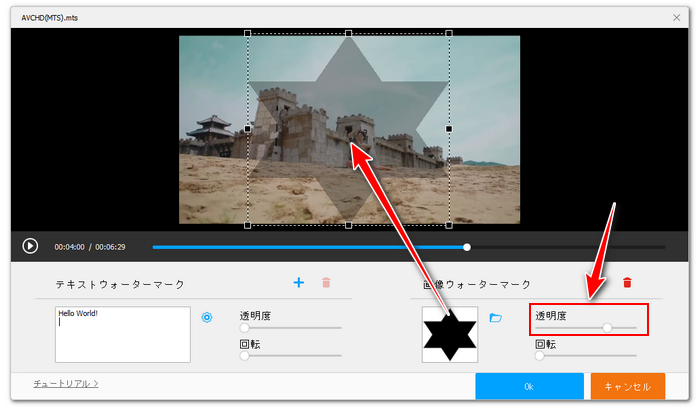Image resolution: width=700 pixels, height=407 pixels.
Task: Click the top-right resize handle of the watermark
Action: 449,33
